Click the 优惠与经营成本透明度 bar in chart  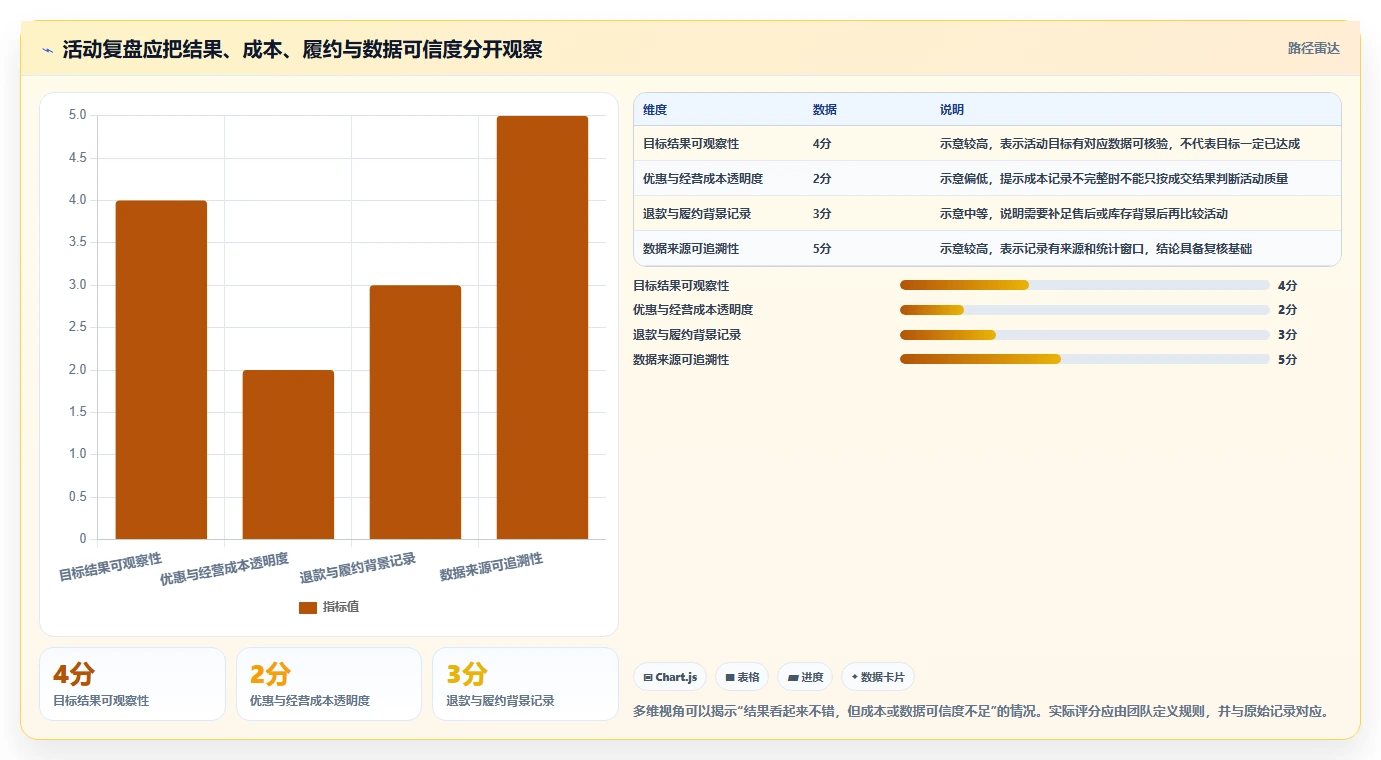click(x=288, y=455)
